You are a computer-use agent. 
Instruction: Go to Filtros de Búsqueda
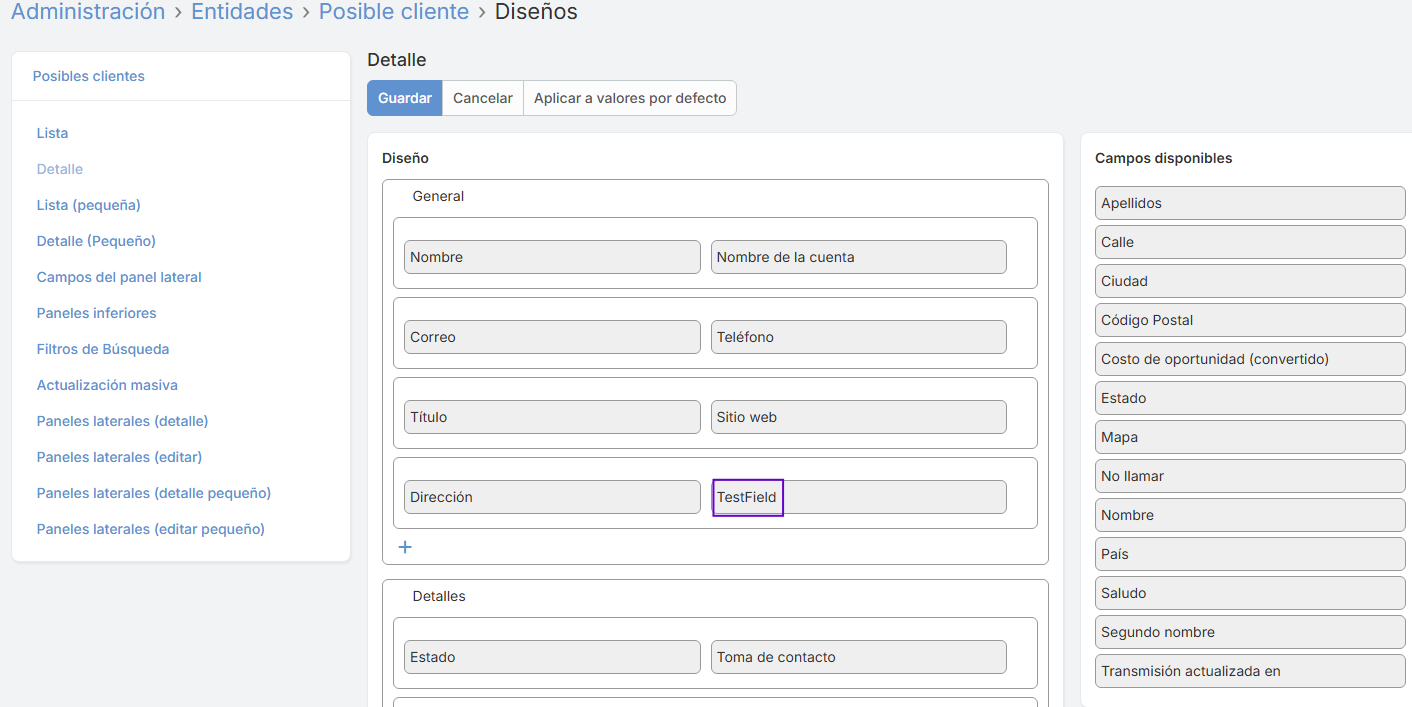[x=103, y=349]
